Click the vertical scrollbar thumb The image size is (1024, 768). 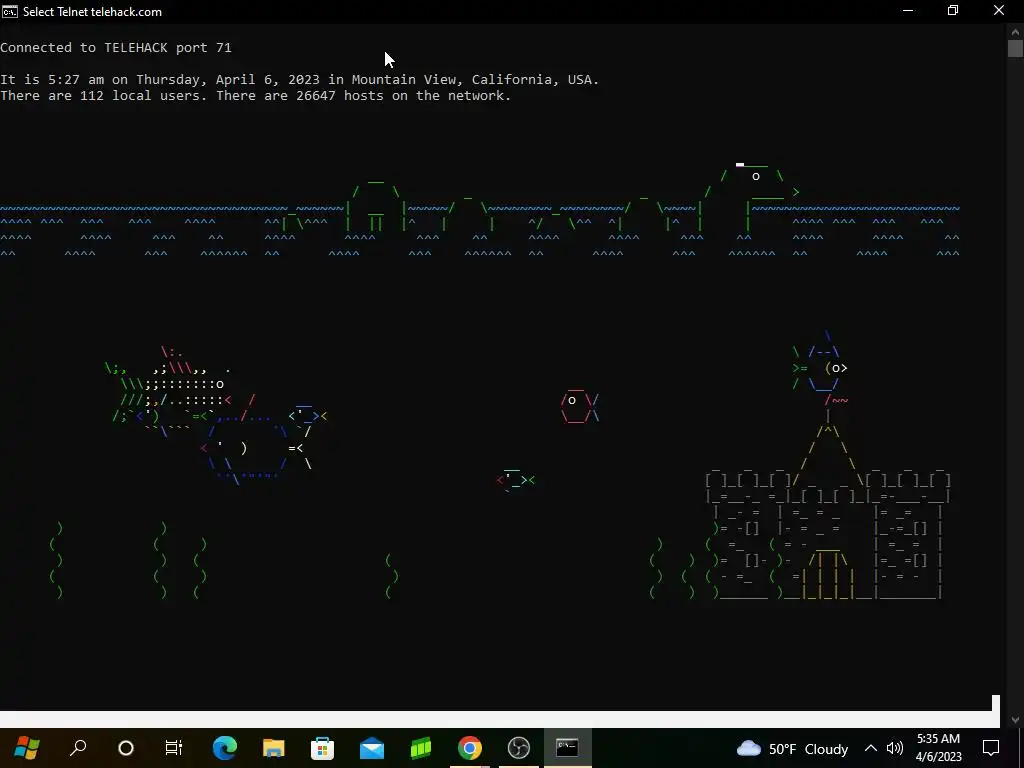click(x=1015, y=48)
